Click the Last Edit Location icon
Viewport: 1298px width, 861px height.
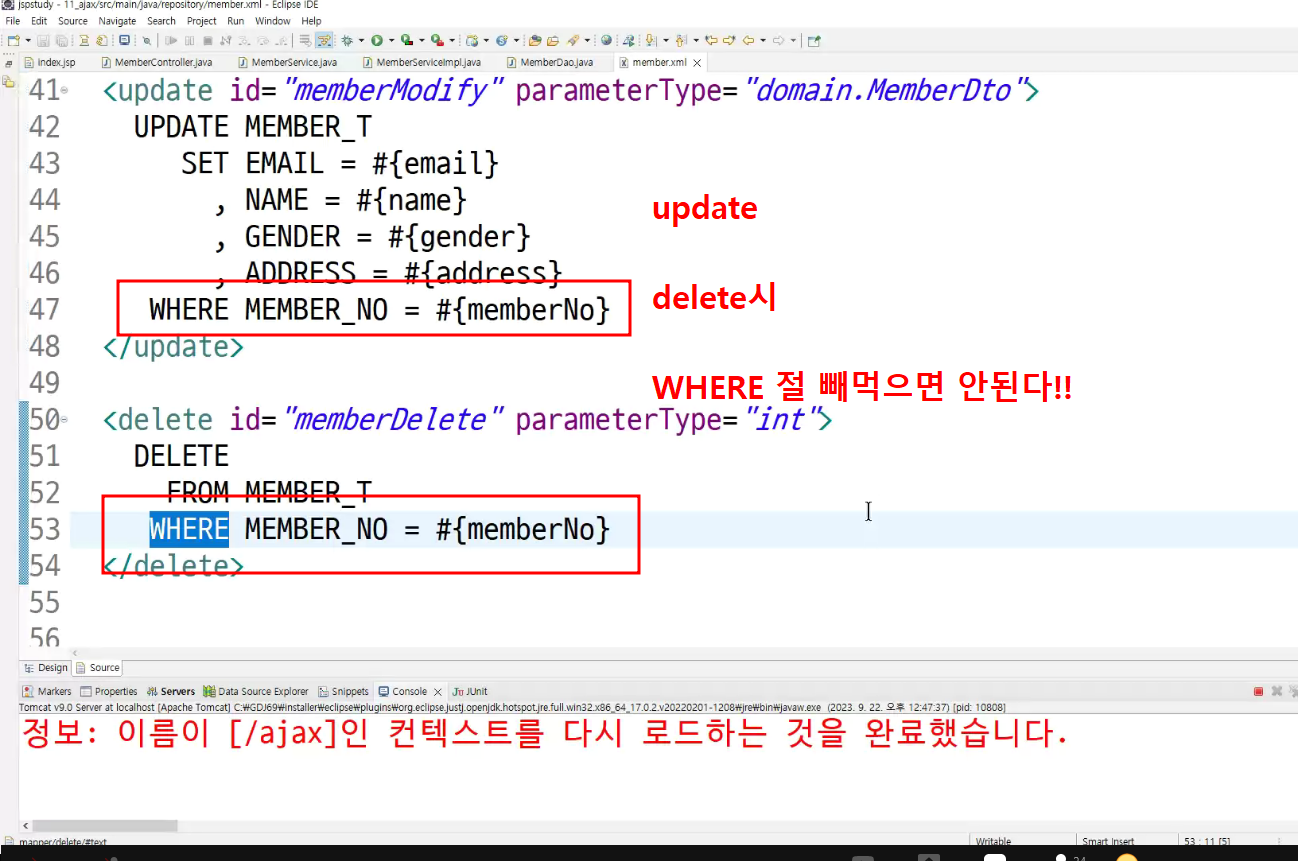[711, 41]
